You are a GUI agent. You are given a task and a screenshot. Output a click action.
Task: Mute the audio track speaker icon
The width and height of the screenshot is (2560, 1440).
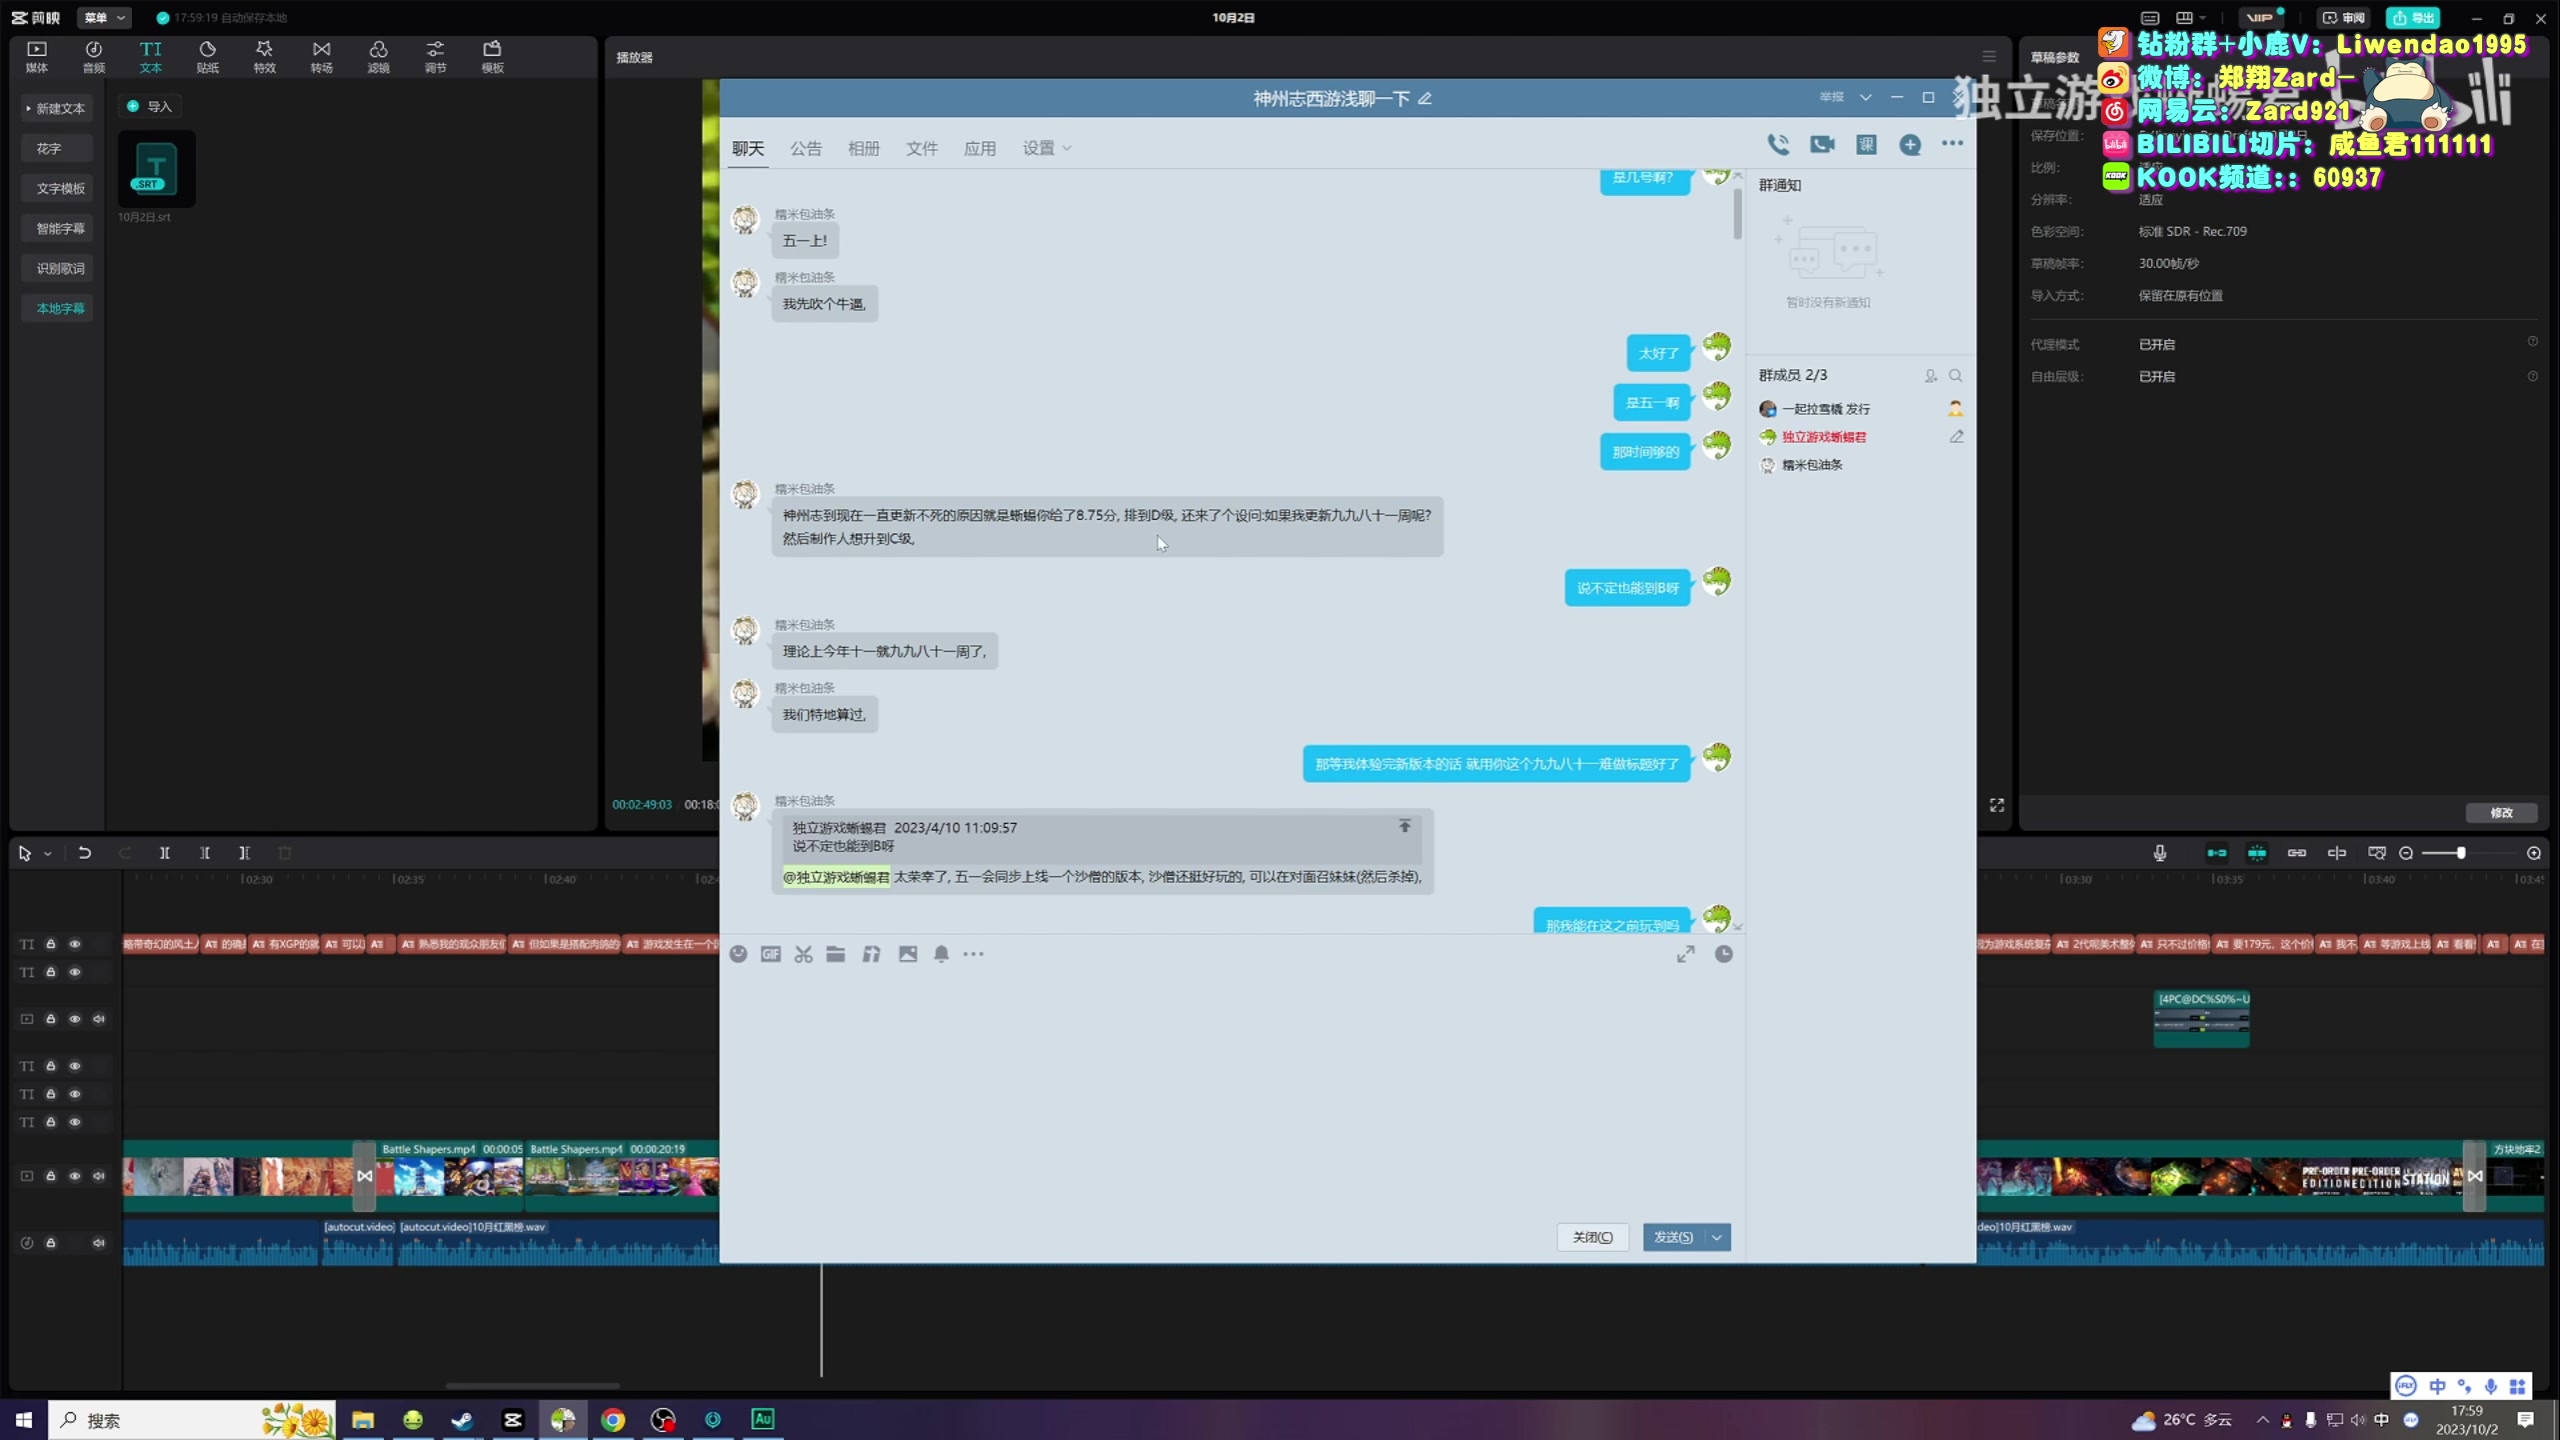click(99, 1243)
